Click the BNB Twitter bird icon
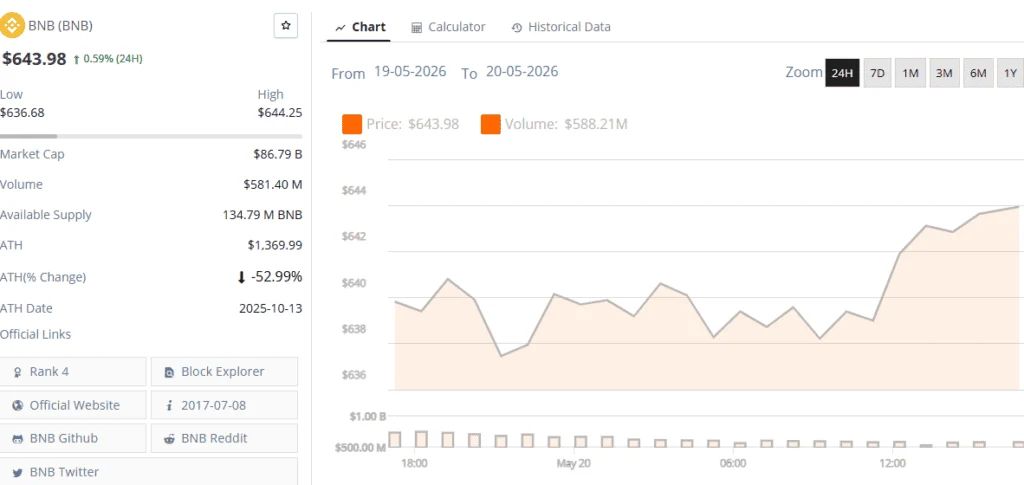This screenshot has width=1024, height=485. (18, 472)
